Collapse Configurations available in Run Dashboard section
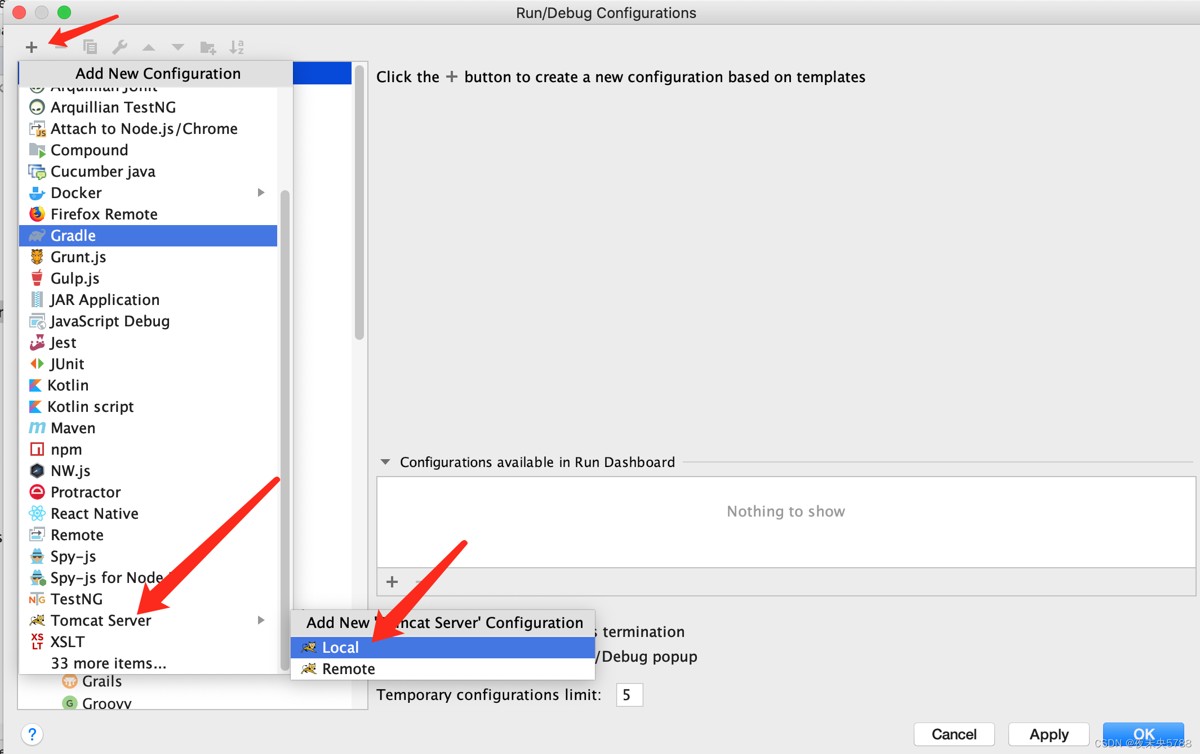This screenshot has height=754, width=1200. (385, 462)
